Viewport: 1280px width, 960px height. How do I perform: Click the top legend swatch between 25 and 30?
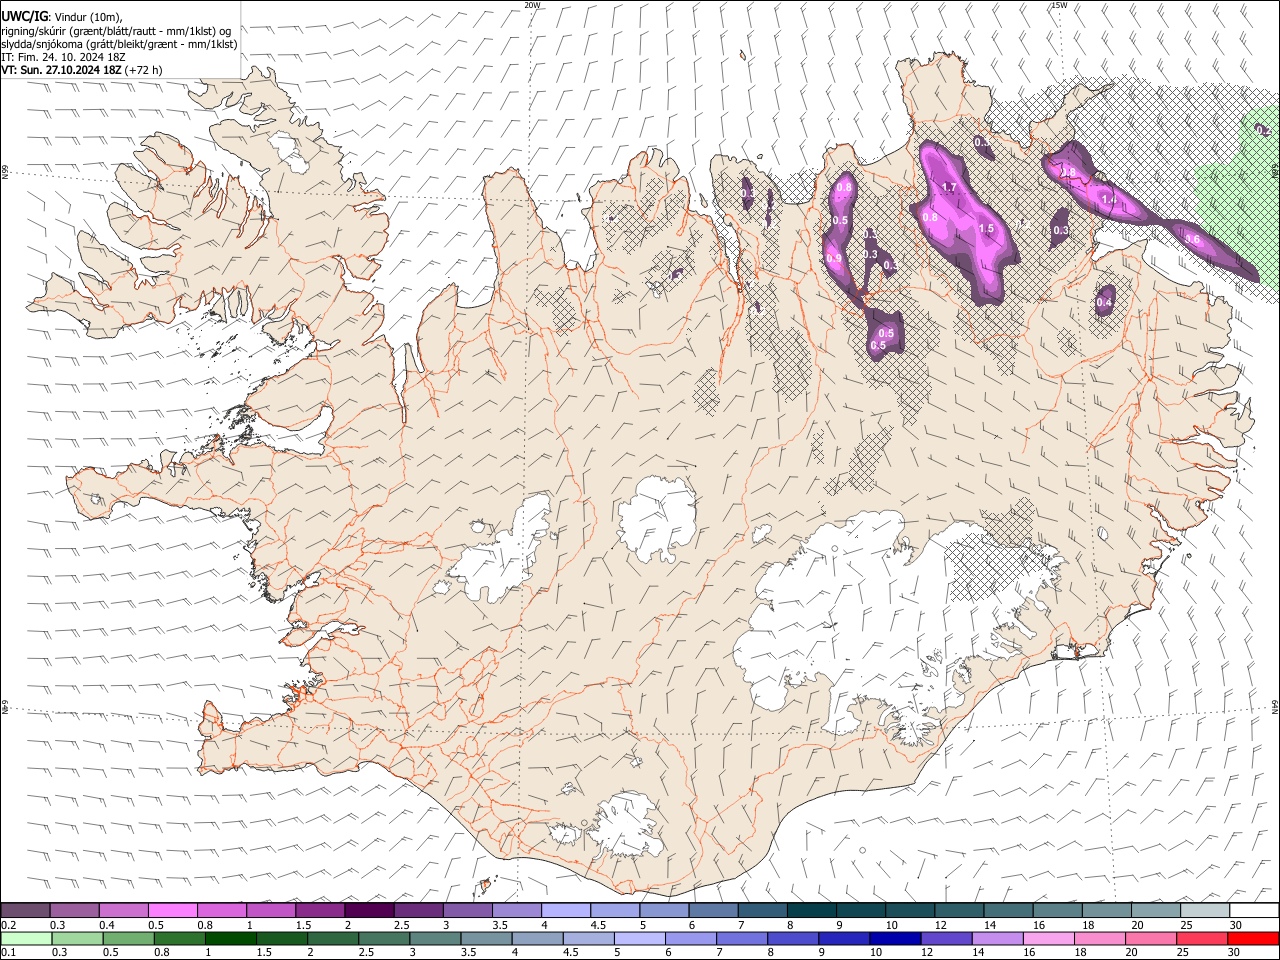point(1205,911)
